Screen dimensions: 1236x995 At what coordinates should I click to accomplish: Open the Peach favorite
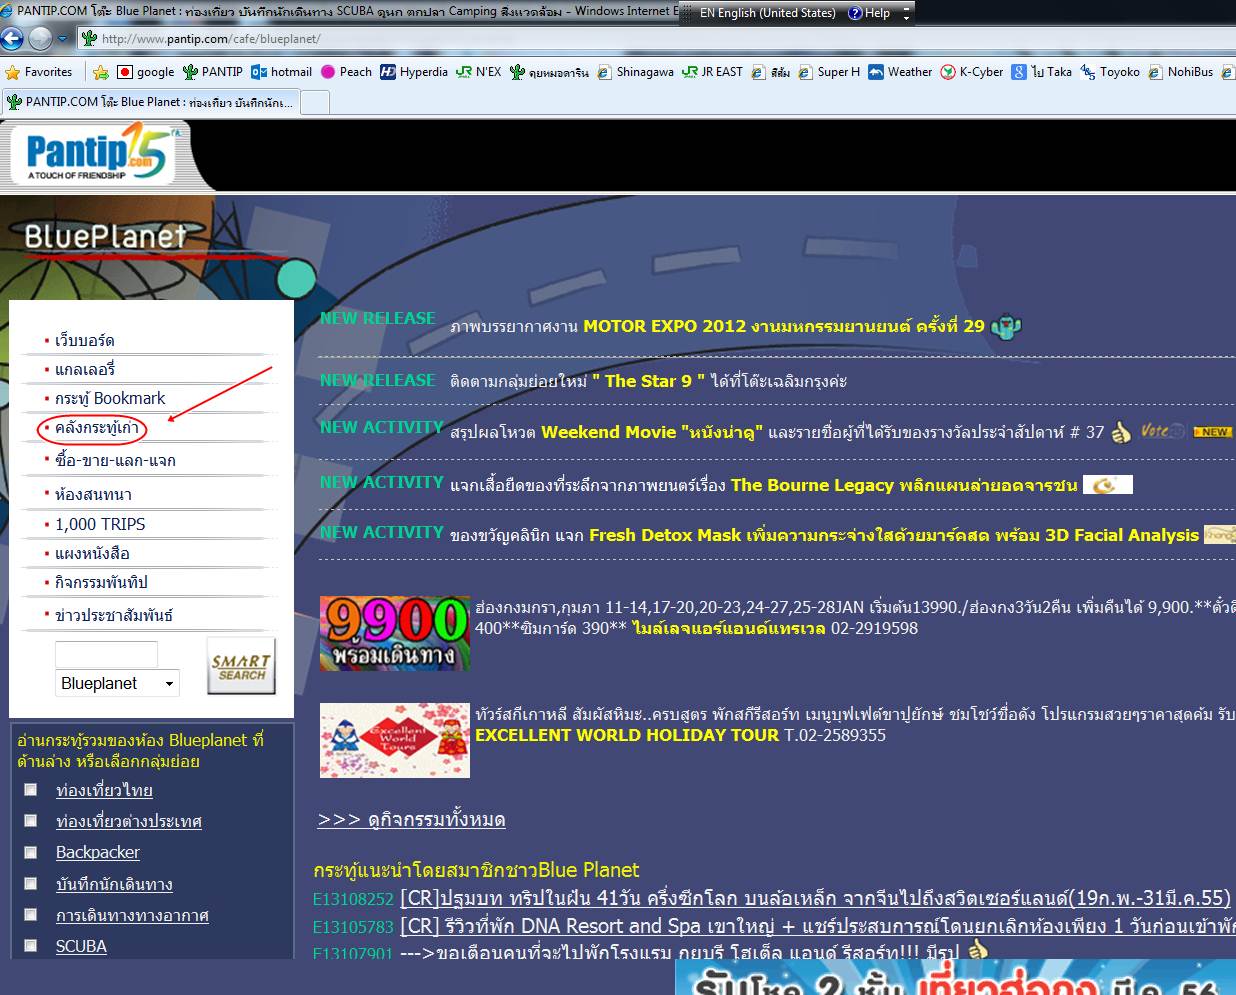pyautogui.click(x=346, y=72)
